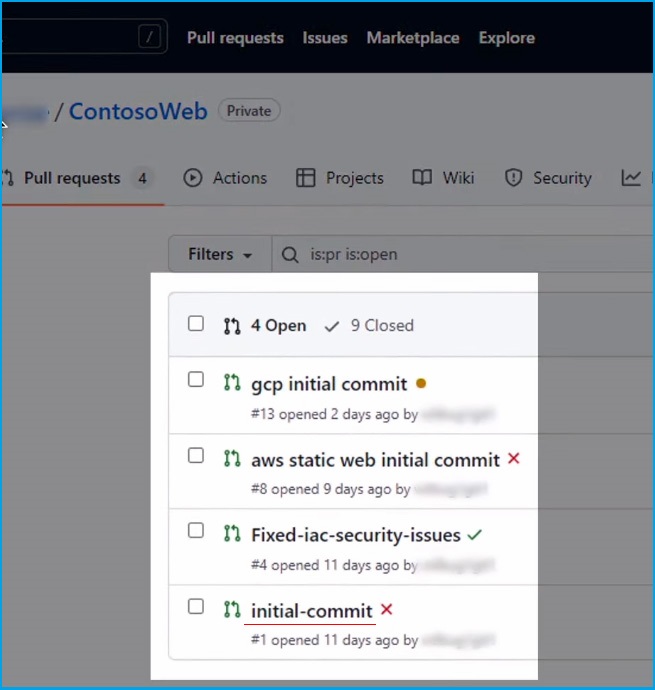Switch to the Security tab
This screenshot has height=690, width=655.
pos(548,178)
